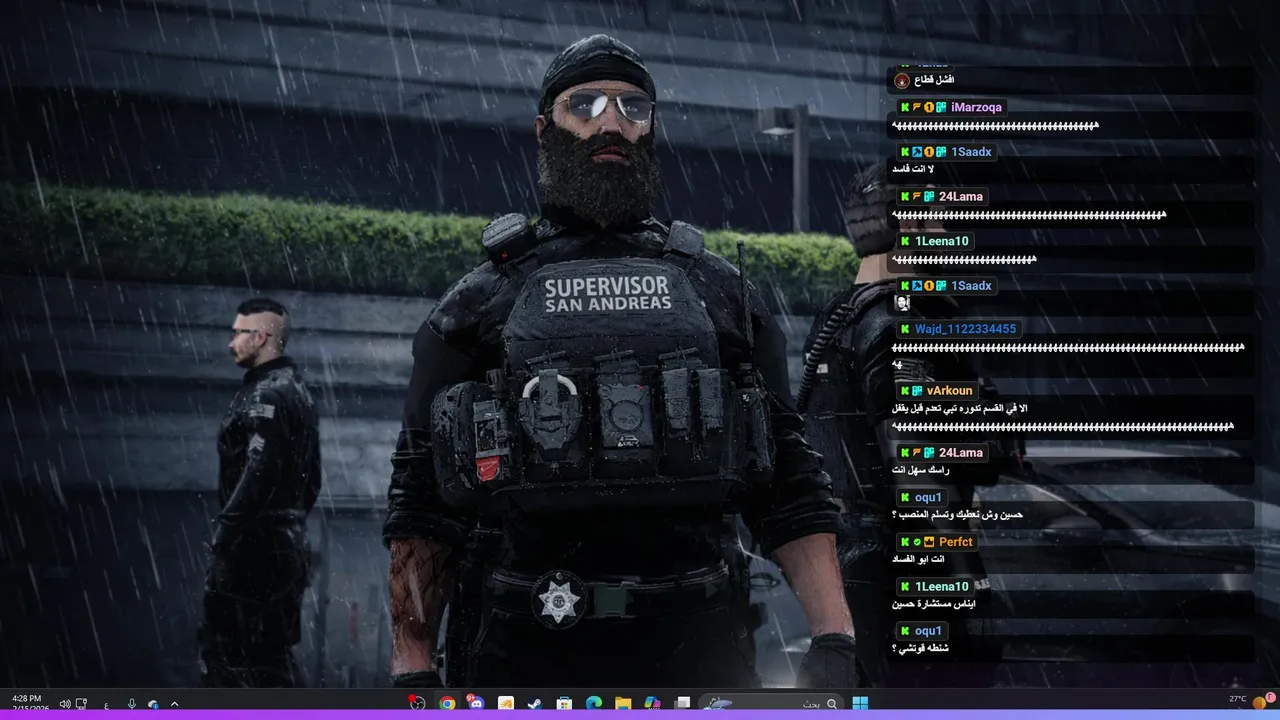Open Google Chrome from the taskbar
Image resolution: width=1280 pixels, height=720 pixels.
447,703
